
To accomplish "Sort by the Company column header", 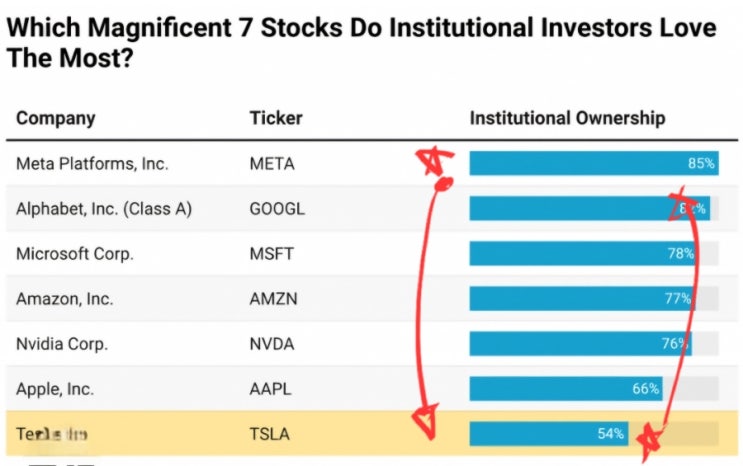I will click(56, 118).
